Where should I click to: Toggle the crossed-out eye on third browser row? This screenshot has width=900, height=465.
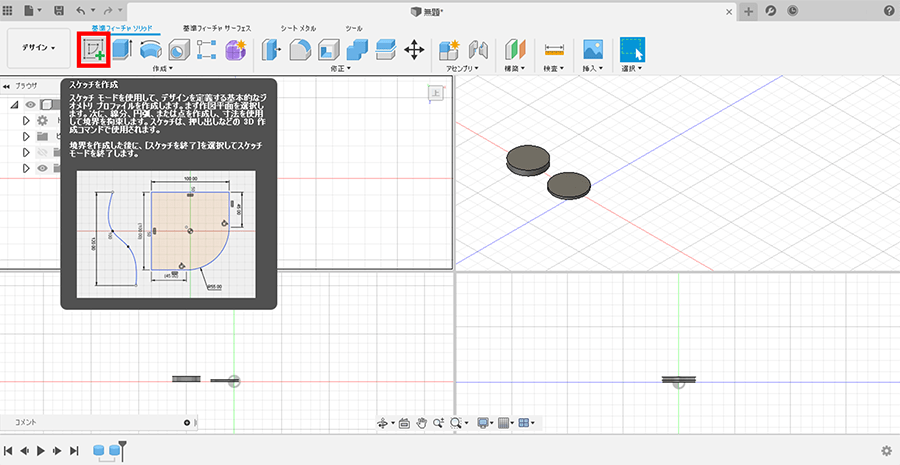[x=42, y=152]
